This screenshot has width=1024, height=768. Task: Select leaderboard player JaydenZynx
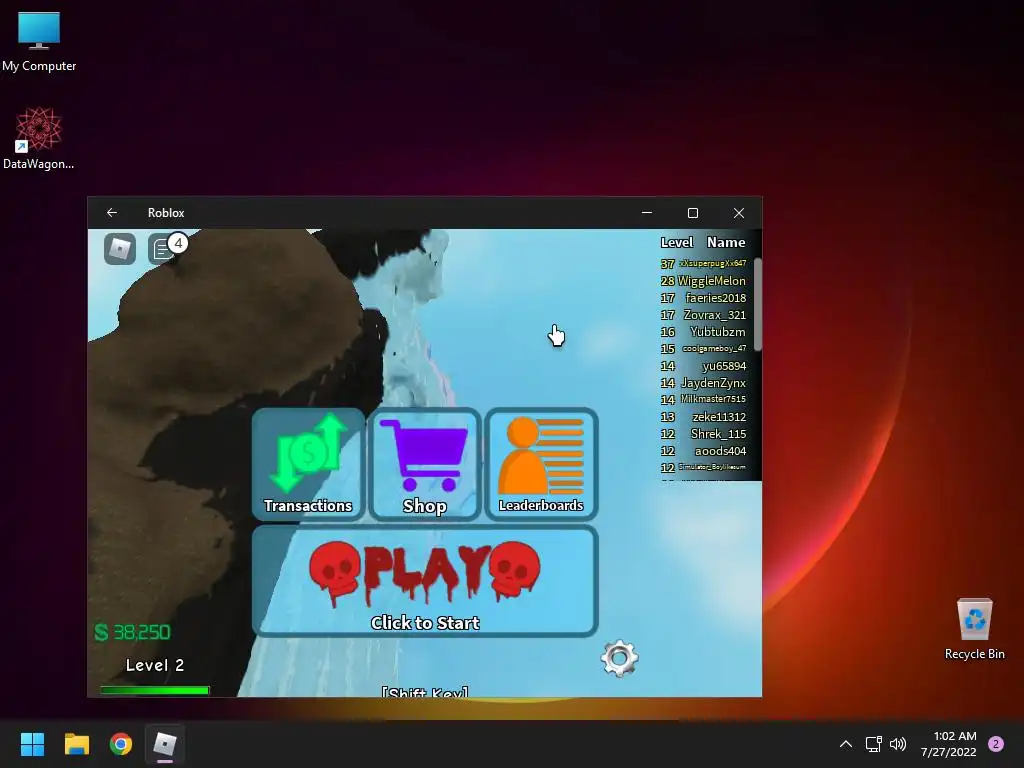(712, 383)
